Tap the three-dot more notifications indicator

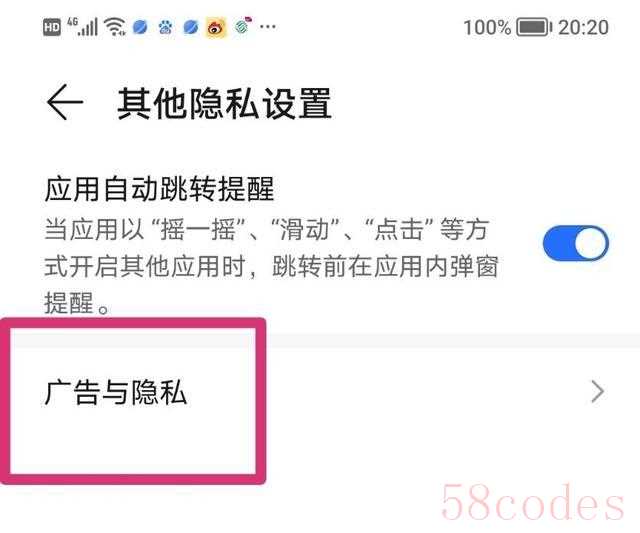click(268, 27)
